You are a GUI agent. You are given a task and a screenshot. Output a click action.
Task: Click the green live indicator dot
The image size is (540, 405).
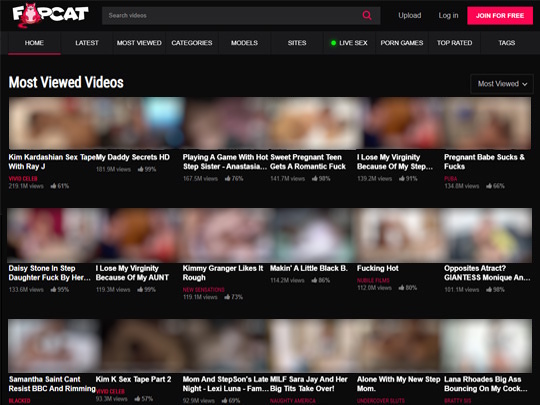coord(333,43)
